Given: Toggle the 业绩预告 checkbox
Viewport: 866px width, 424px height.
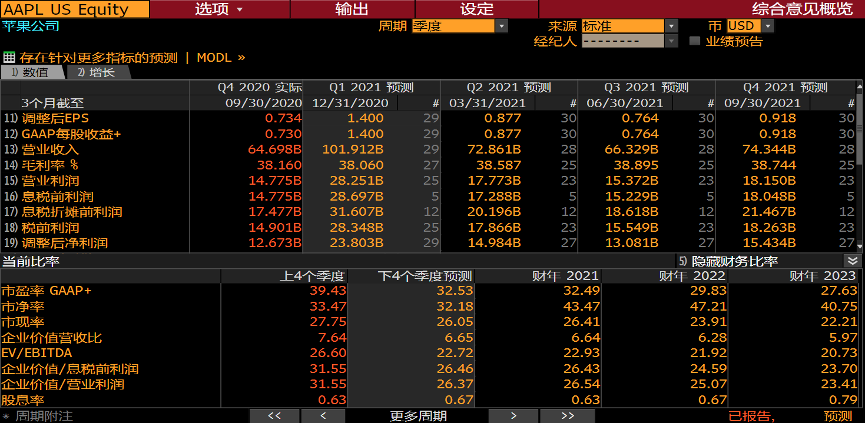Looking at the screenshot, I should pyautogui.click(x=695, y=41).
